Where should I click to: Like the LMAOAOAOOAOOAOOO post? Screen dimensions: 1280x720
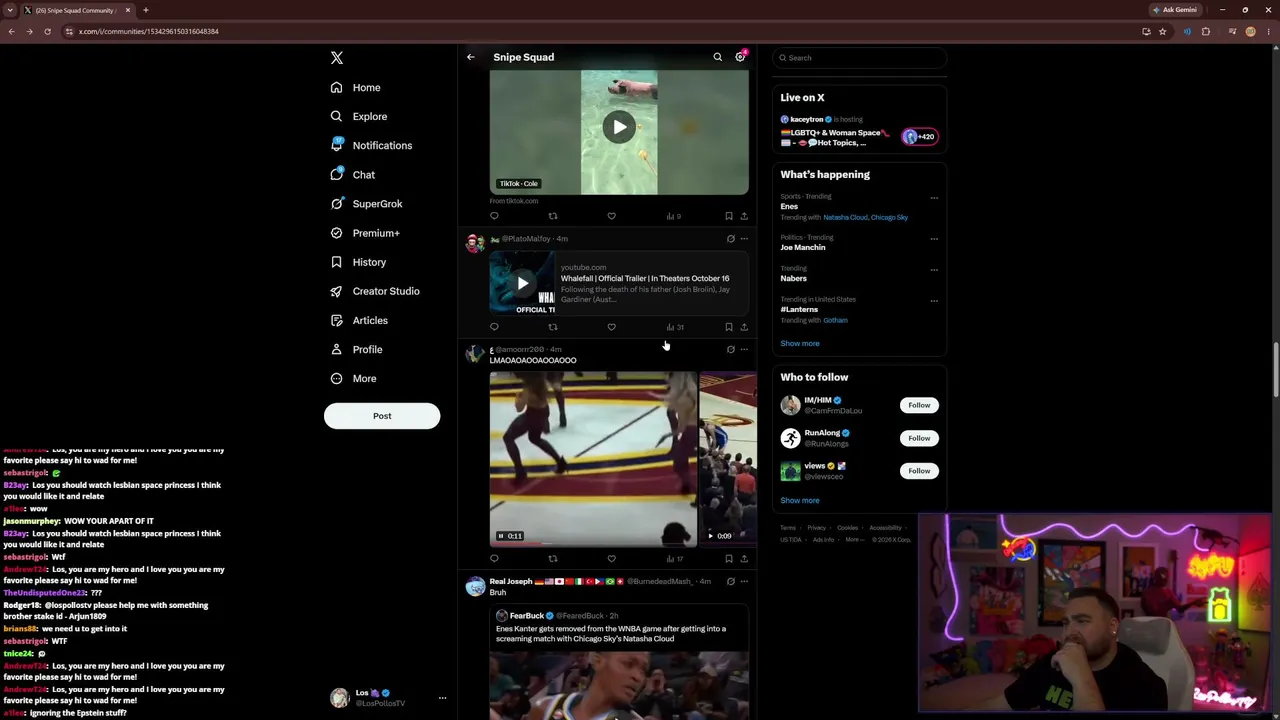[x=611, y=559]
